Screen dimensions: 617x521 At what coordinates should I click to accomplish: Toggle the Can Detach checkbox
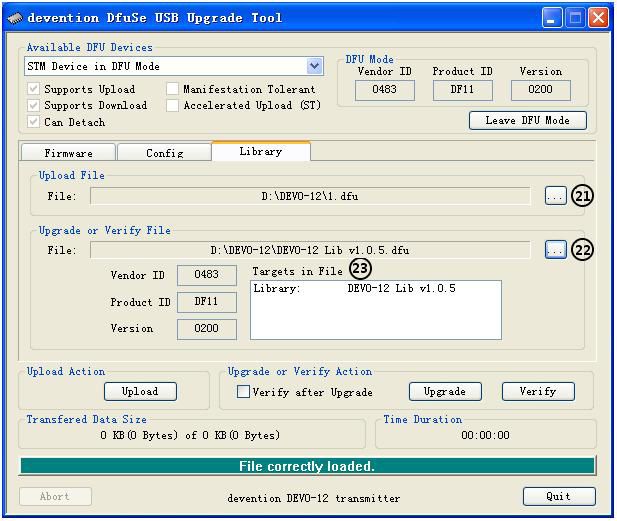click(x=33, y=122)
